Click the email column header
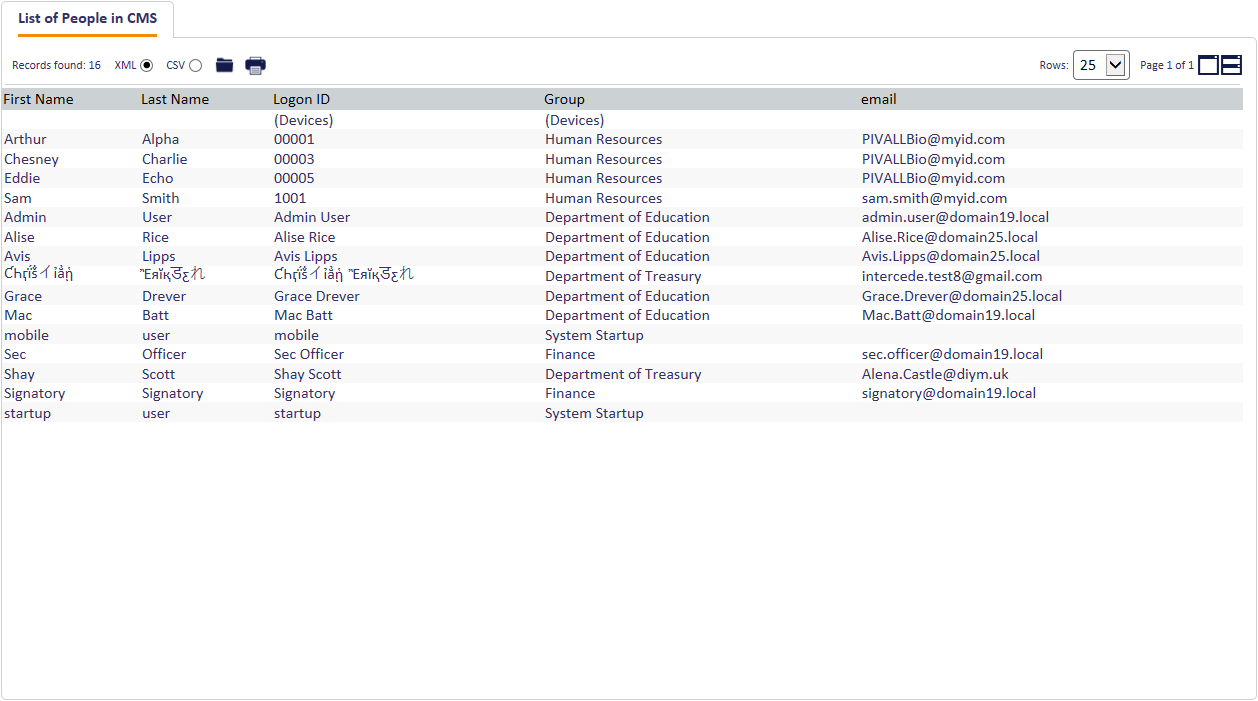This screenshot has width=1258, height=701. 878,99
